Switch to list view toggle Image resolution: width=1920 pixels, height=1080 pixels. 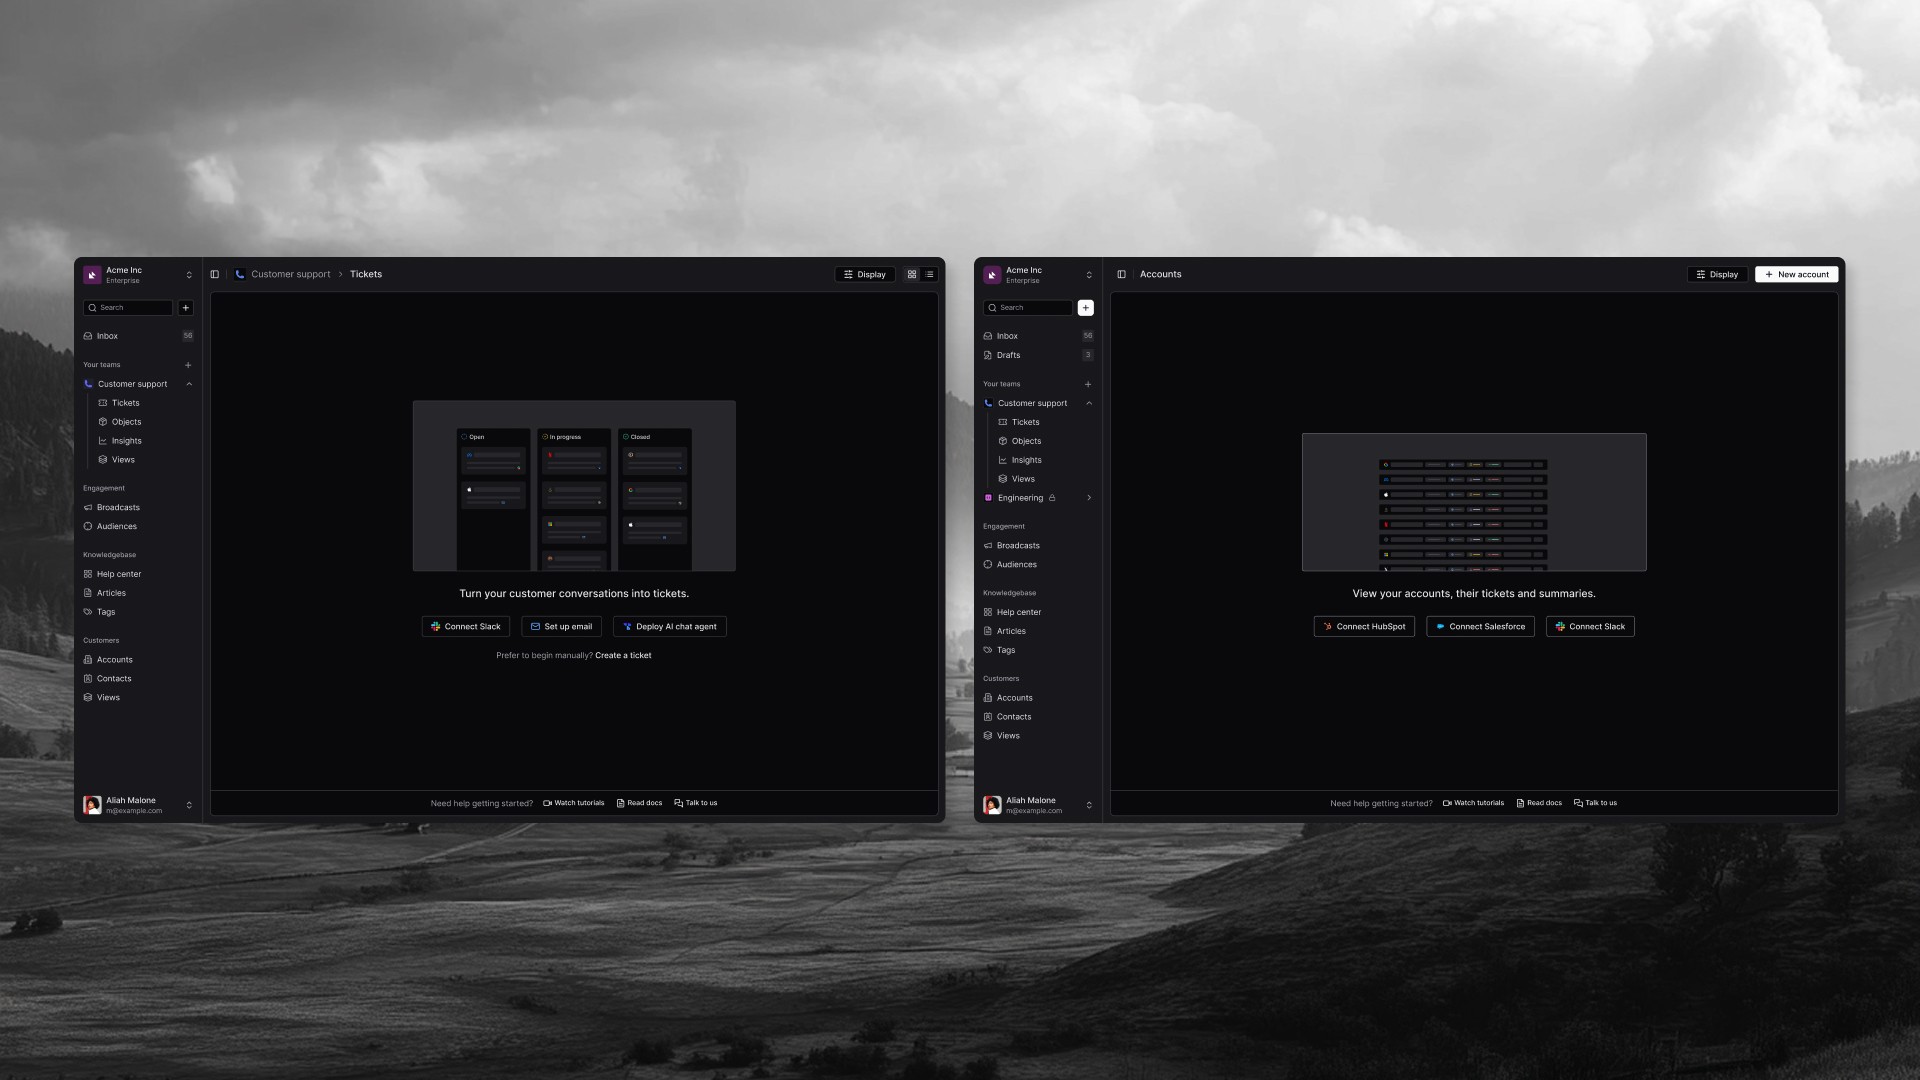pos(929,274)
